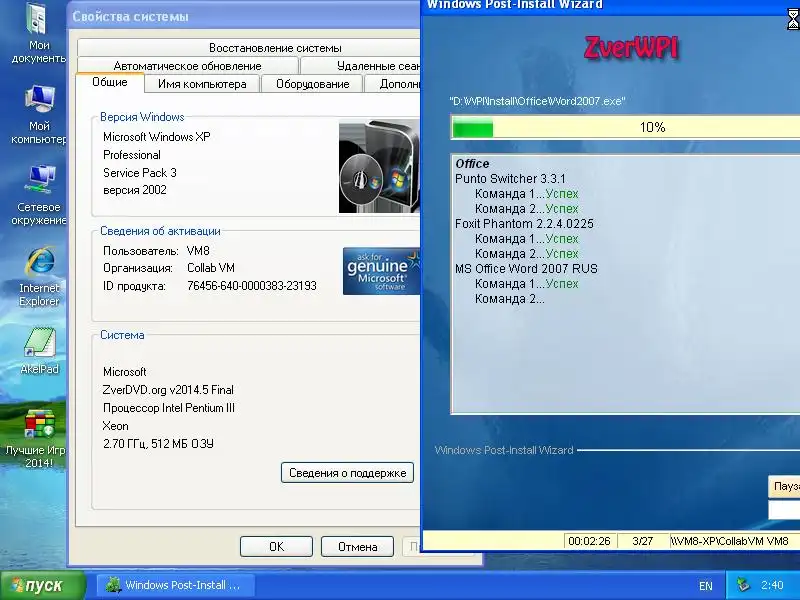The width and height of the screenshot is (800, 600).
Task: Open the Мой компьютер desktop icon
Action: [39, 114]
